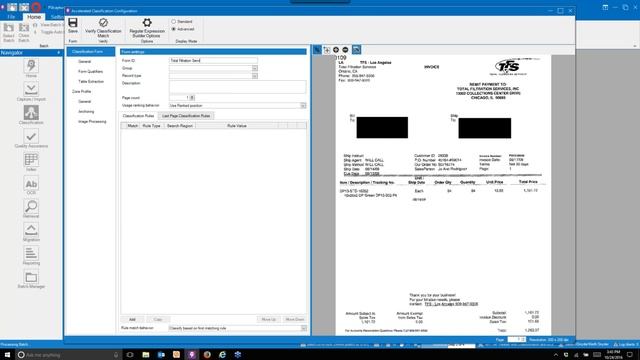The height and width of the screenshot is (360, 640).
Task: Open the Rule match behavior dropdown
Action: pyautogui.click(x=304, y=328)
